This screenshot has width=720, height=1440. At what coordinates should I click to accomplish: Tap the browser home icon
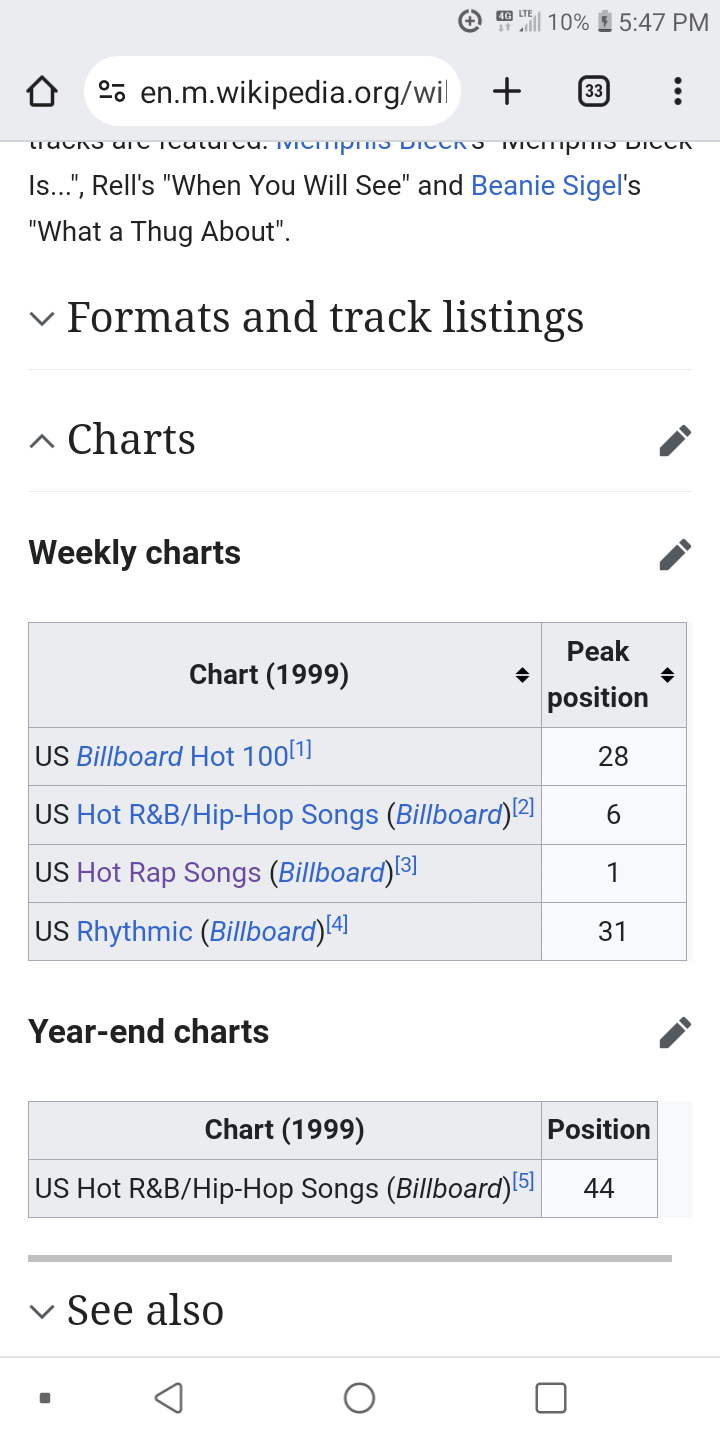41,92
